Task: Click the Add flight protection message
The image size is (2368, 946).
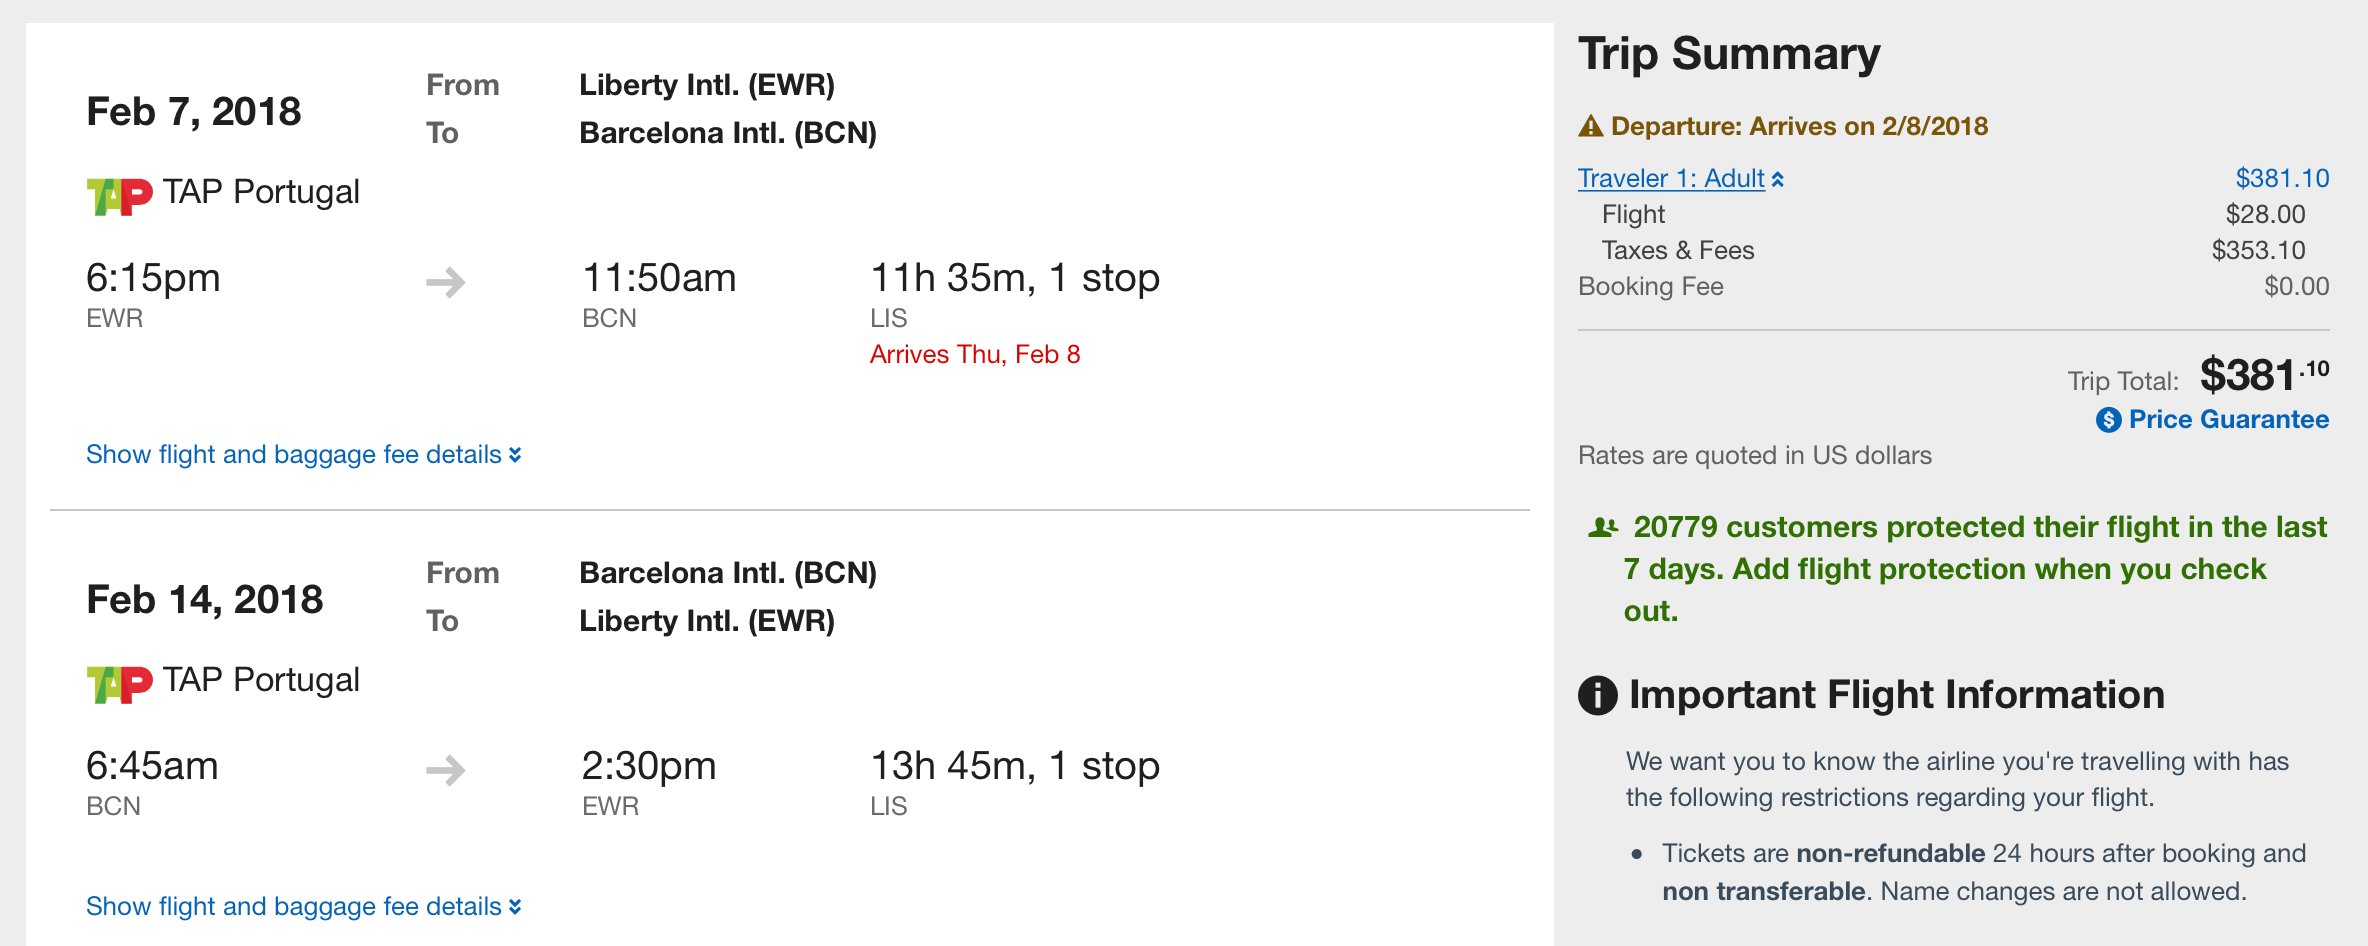Action: click(1975, 569)
